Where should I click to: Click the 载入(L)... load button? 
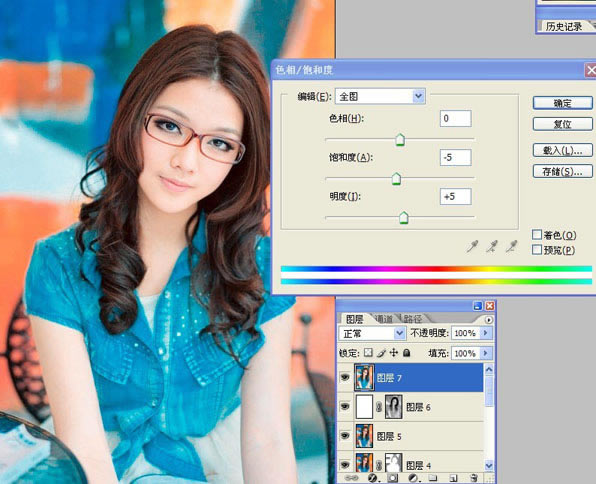click(563, 150)
